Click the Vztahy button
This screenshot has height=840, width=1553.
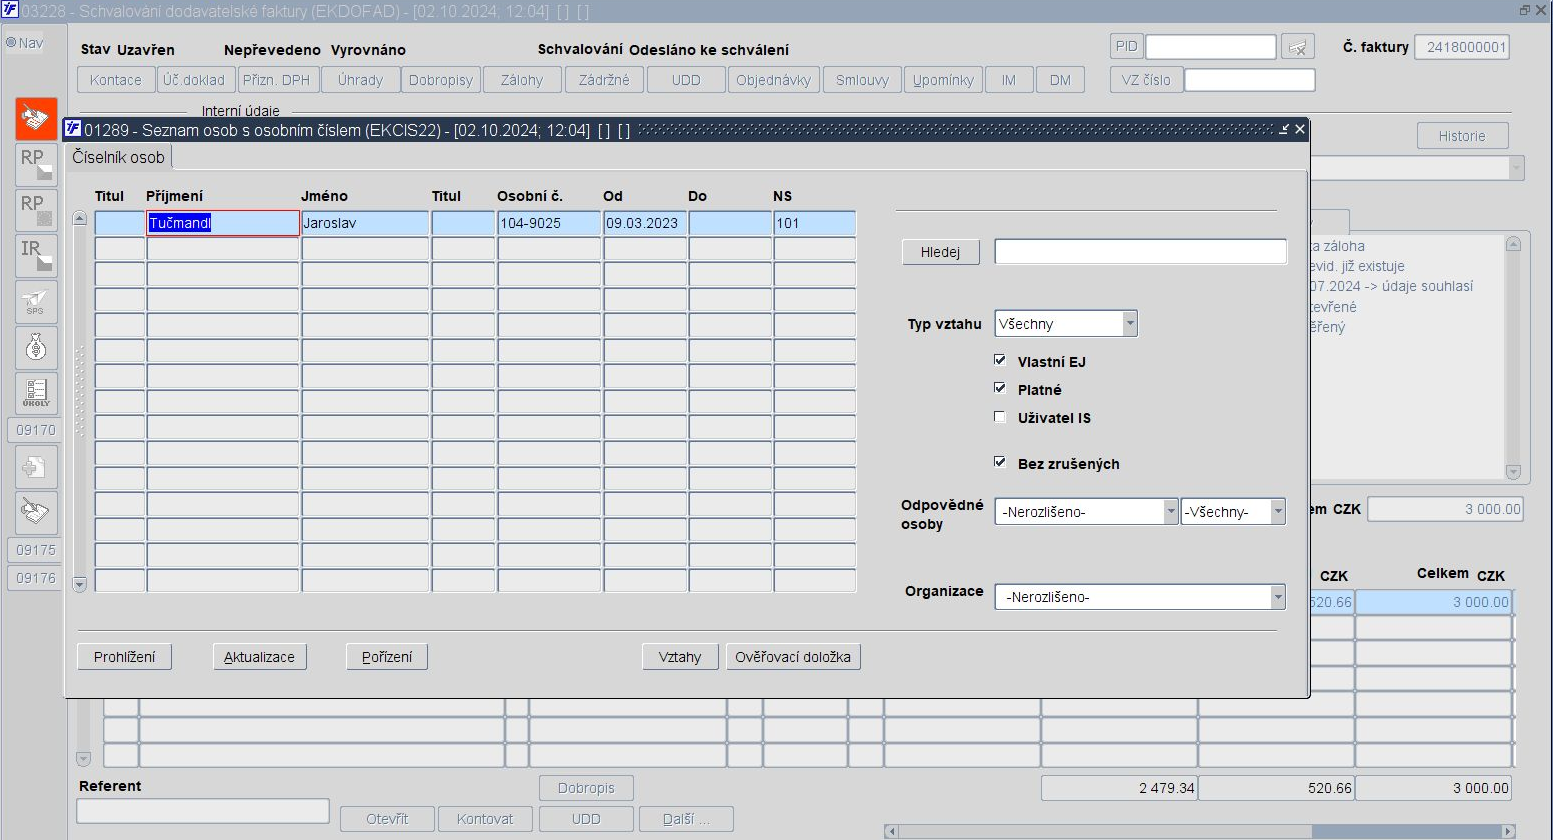click(680, 657)
